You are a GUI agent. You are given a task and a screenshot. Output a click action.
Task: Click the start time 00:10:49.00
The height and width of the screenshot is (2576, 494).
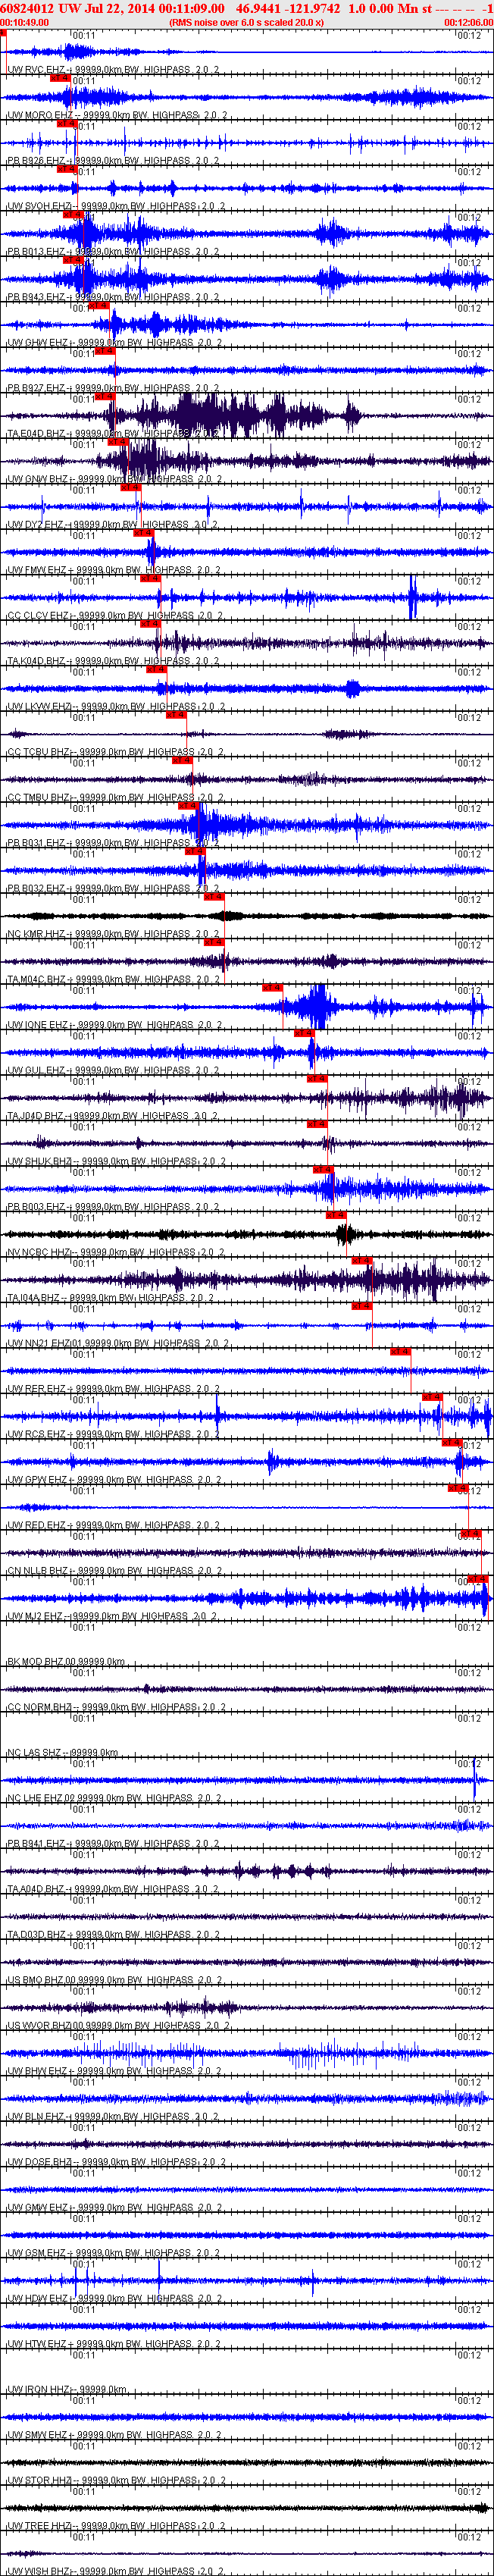click(x=24, y=21)
